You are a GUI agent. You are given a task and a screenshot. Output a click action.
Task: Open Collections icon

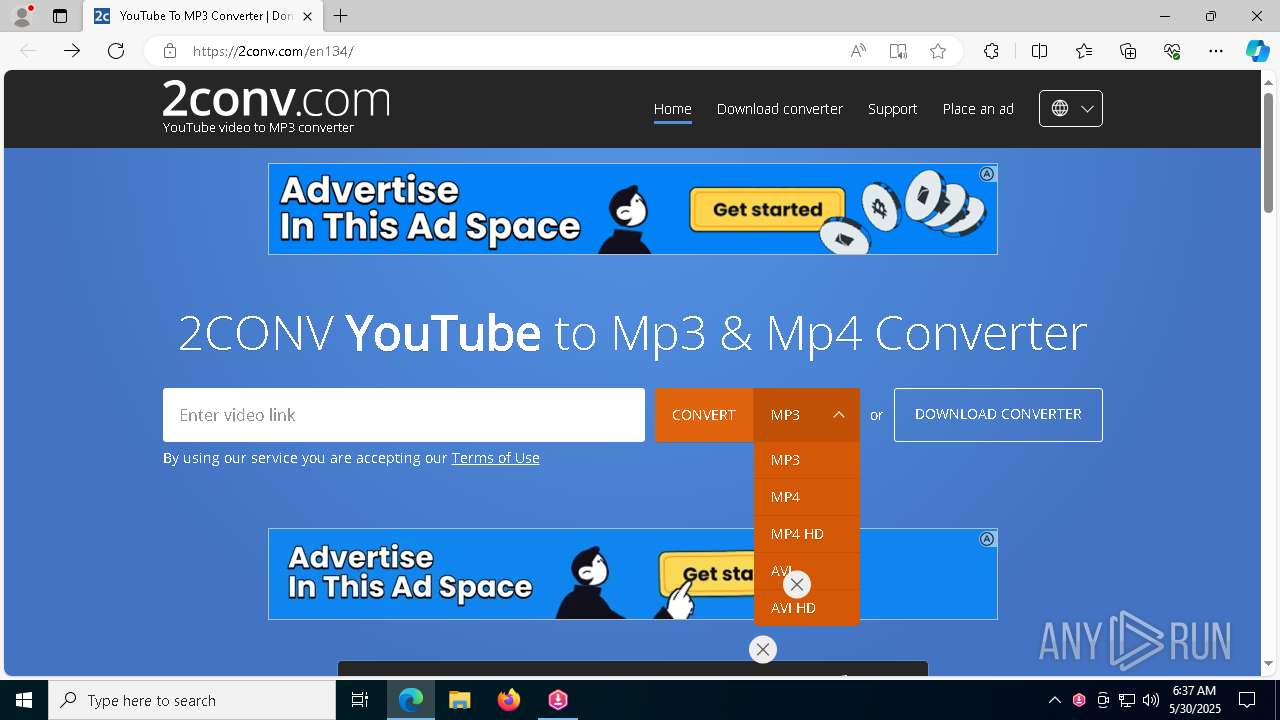click(x=1128, y=51)
